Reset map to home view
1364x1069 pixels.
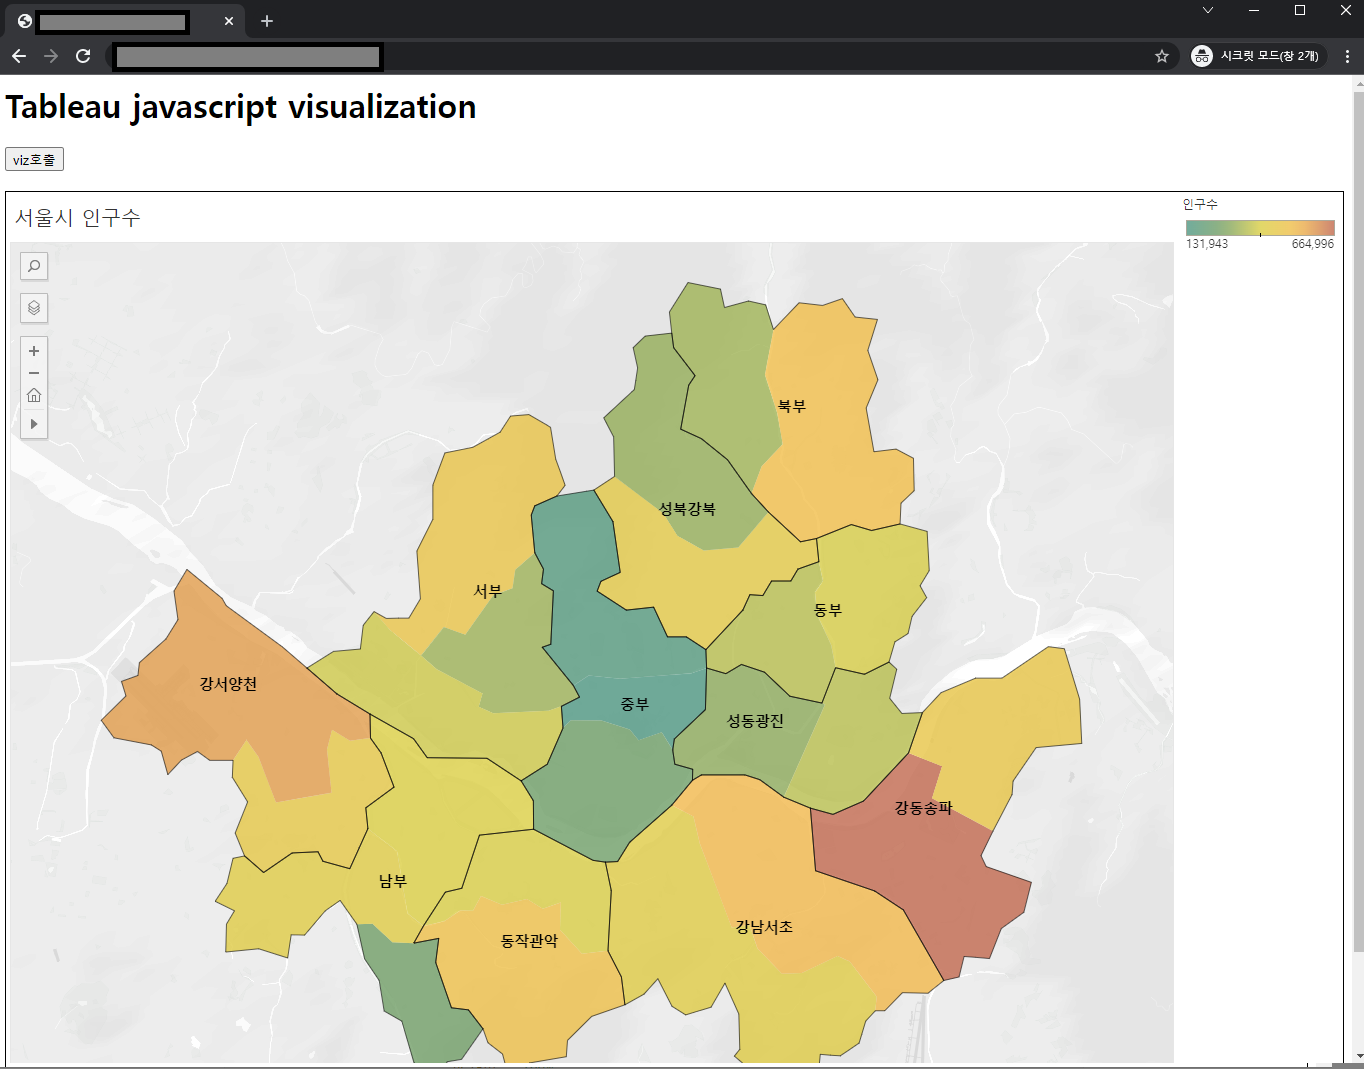tap(34, 395)
